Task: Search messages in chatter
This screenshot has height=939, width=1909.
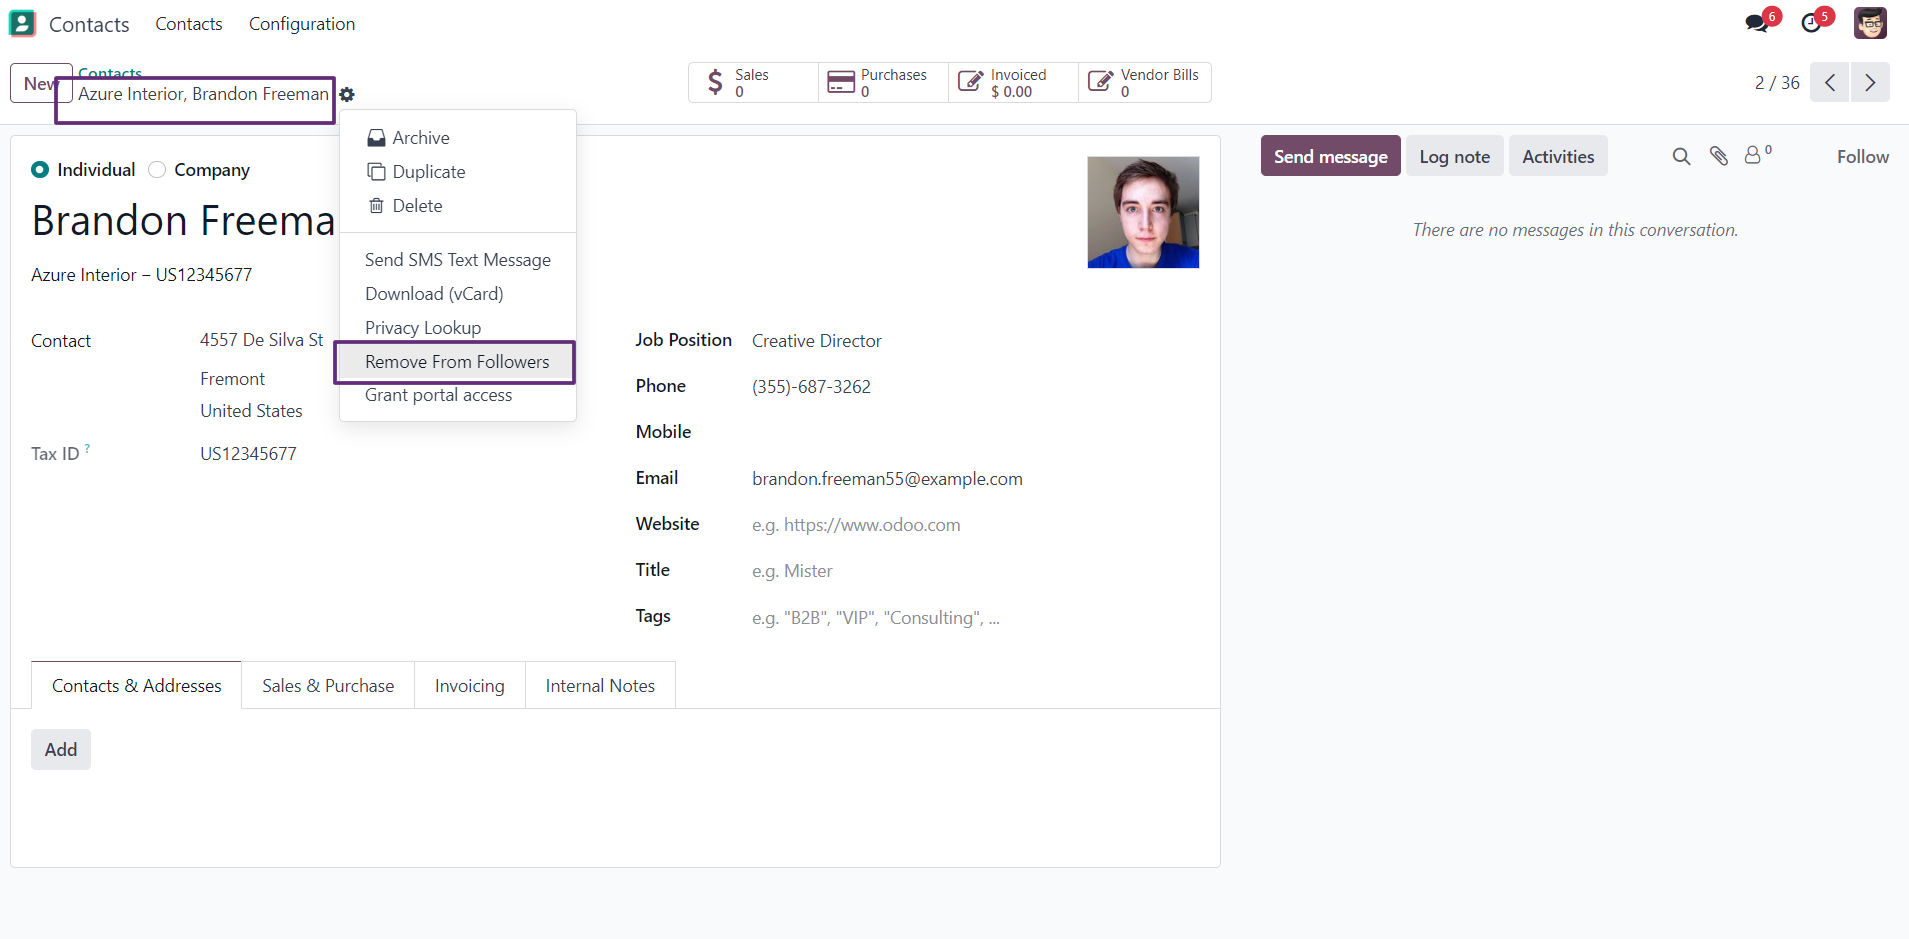Action: pyautogui.click(x=1682, y=156)
